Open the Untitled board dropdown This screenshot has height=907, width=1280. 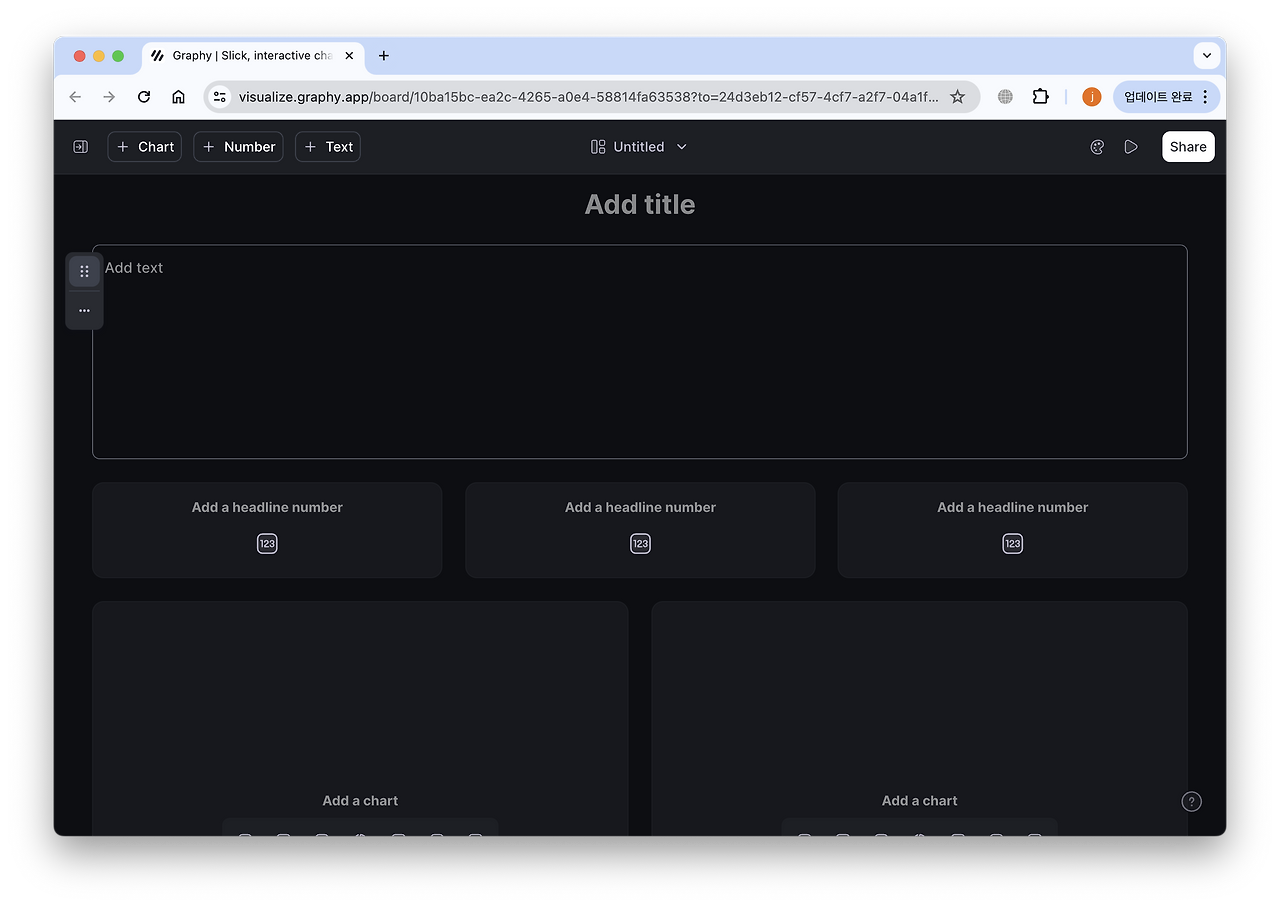pyautogui.click(x=639, y=147)
